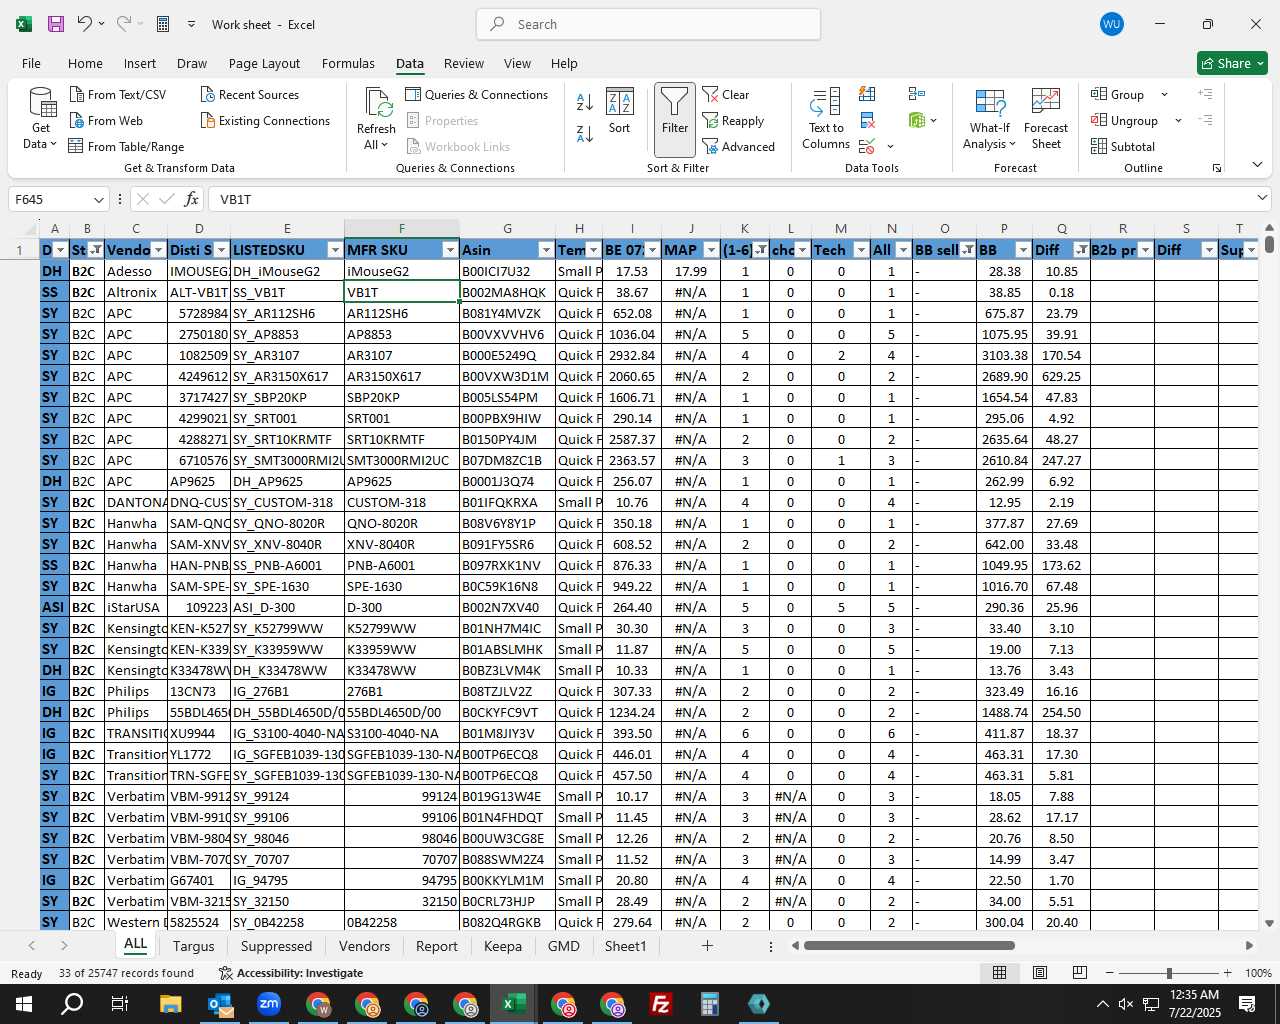Switch to Normal view in status bar

point(999,973)
